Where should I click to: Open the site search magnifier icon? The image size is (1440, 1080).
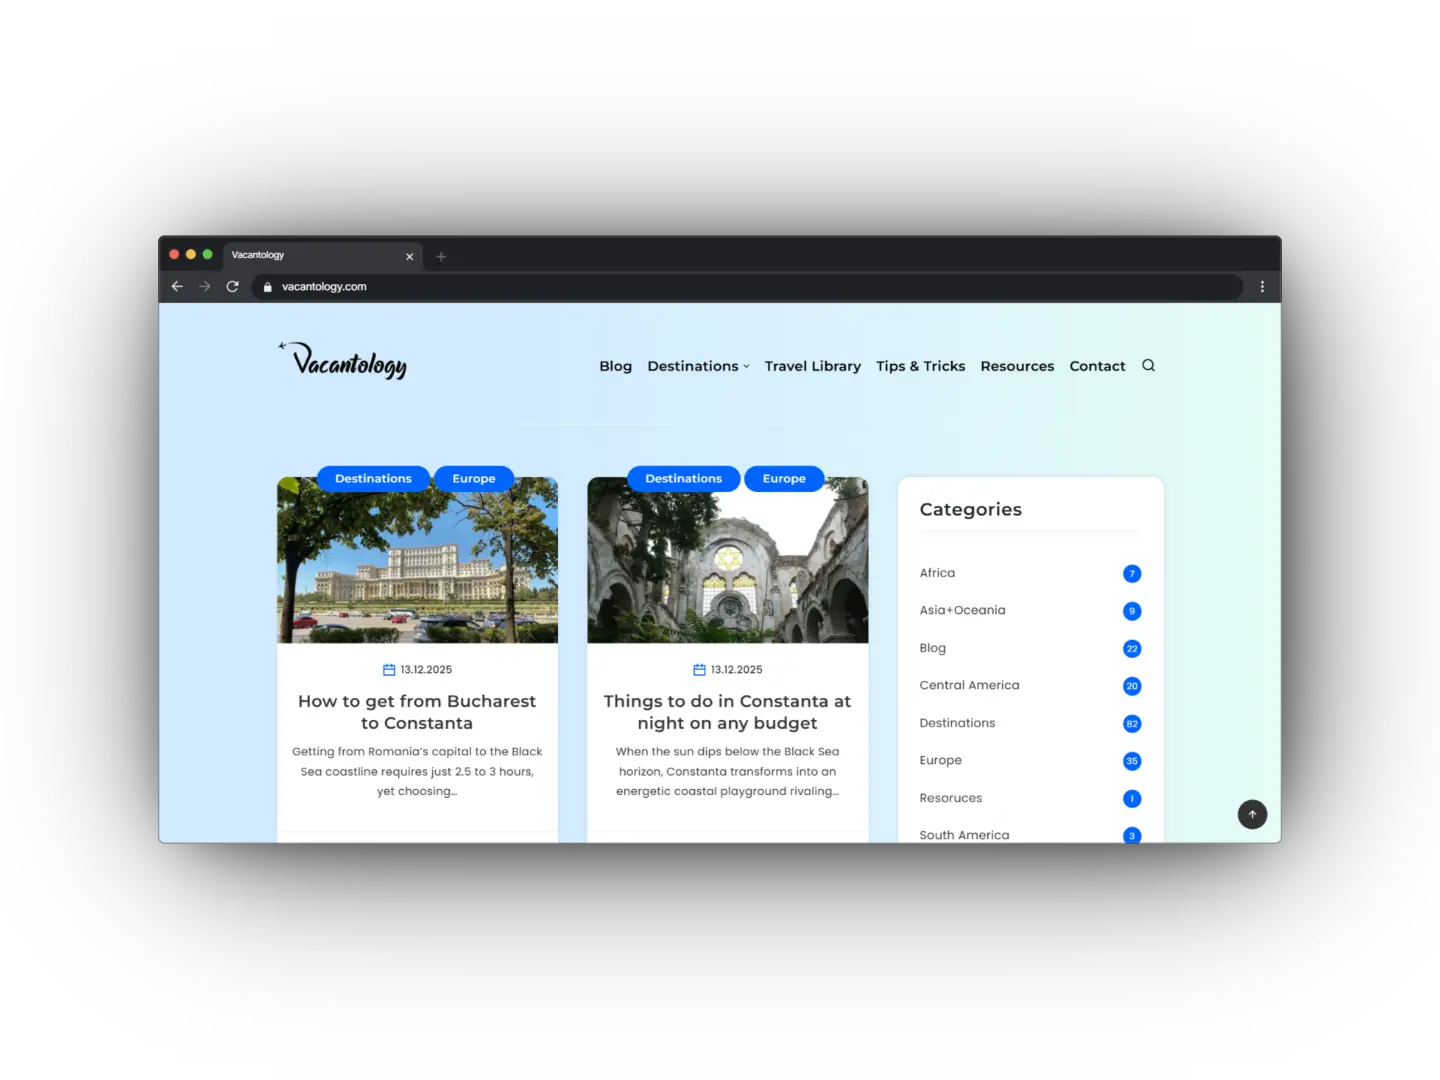coord(1148,365)
